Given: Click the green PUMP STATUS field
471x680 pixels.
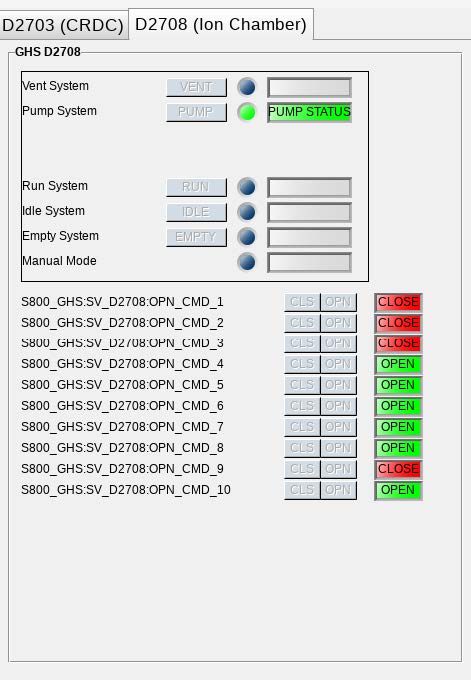Looking at the screenshot, I should tap(309, 112).
